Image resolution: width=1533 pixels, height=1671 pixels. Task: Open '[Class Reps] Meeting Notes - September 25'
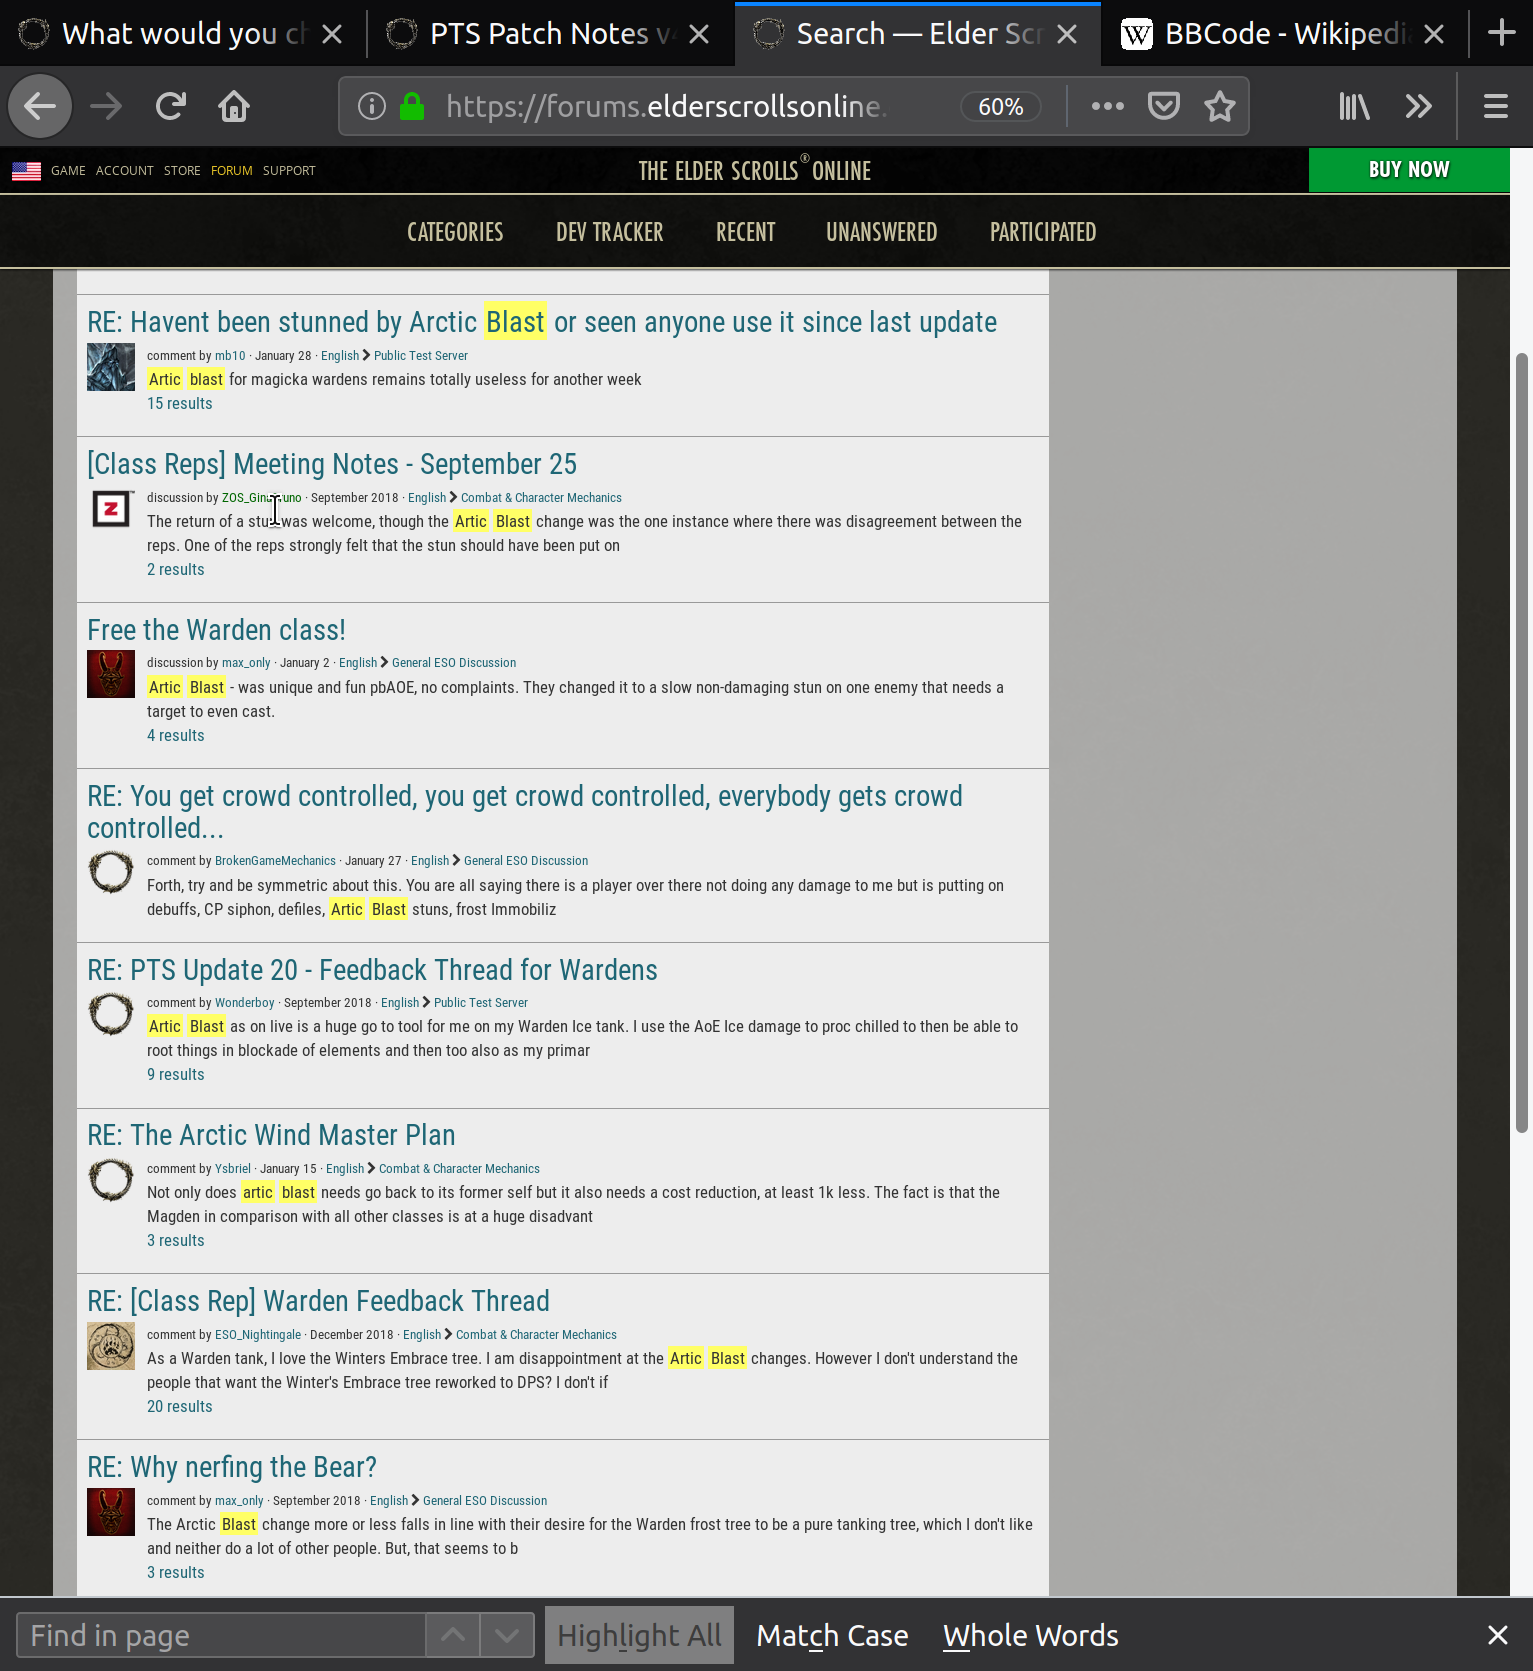tap(332, 464)
